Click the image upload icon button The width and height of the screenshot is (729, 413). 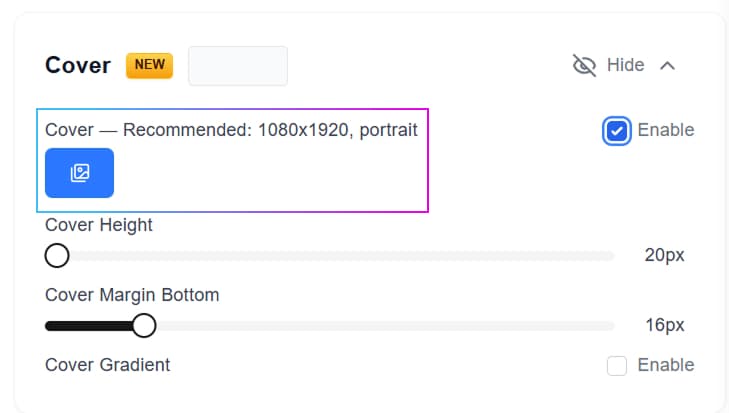pyautogui.click(x=79, y=173)
